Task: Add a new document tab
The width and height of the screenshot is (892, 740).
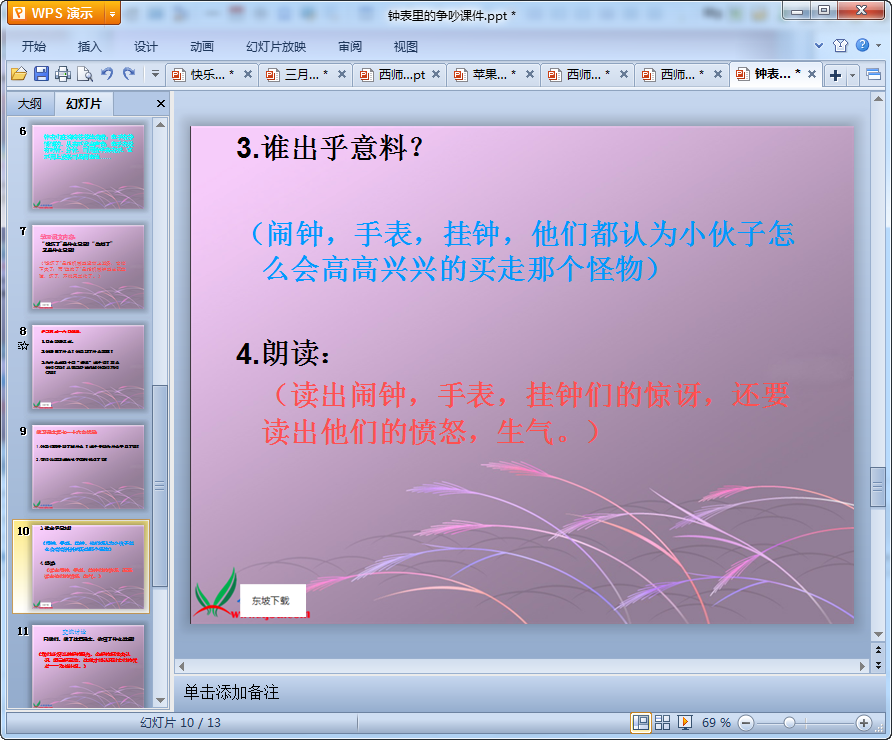Action: coord(835,75)
